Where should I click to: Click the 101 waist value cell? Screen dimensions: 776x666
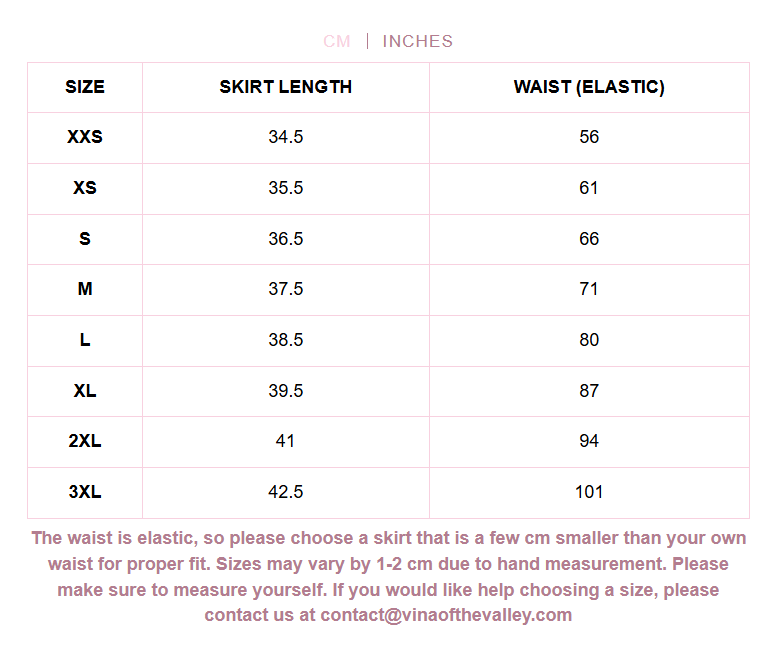click(589, 492)
